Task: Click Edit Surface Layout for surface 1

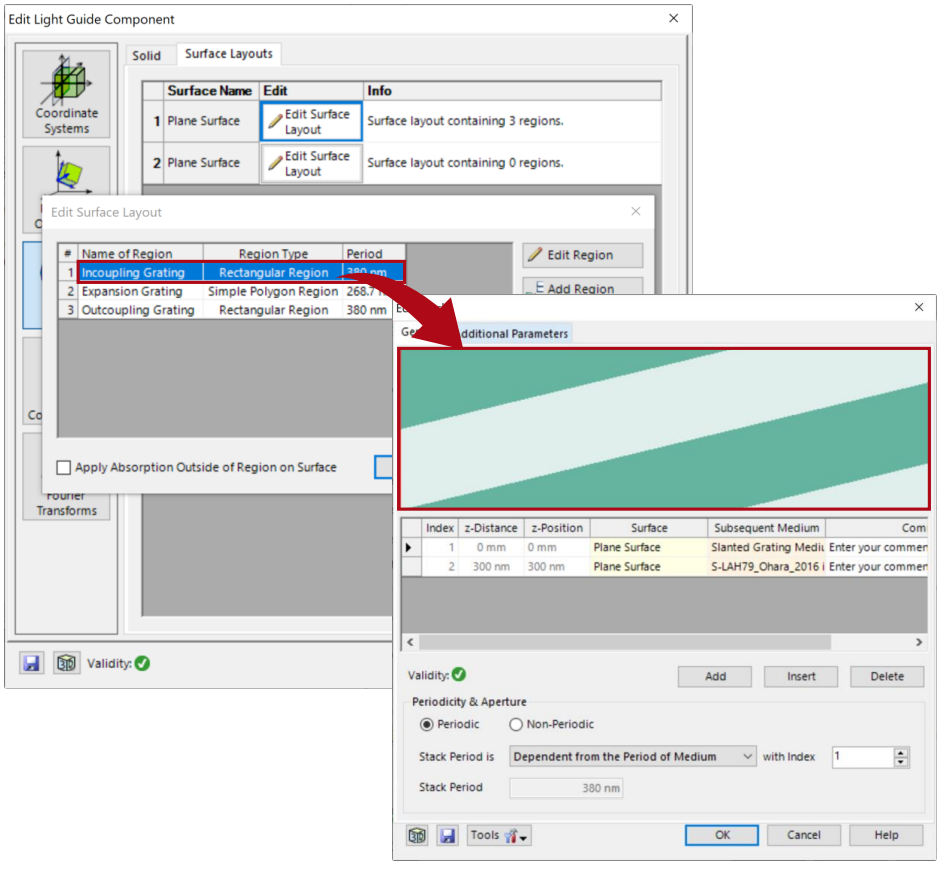Action: tap(310, 122)
